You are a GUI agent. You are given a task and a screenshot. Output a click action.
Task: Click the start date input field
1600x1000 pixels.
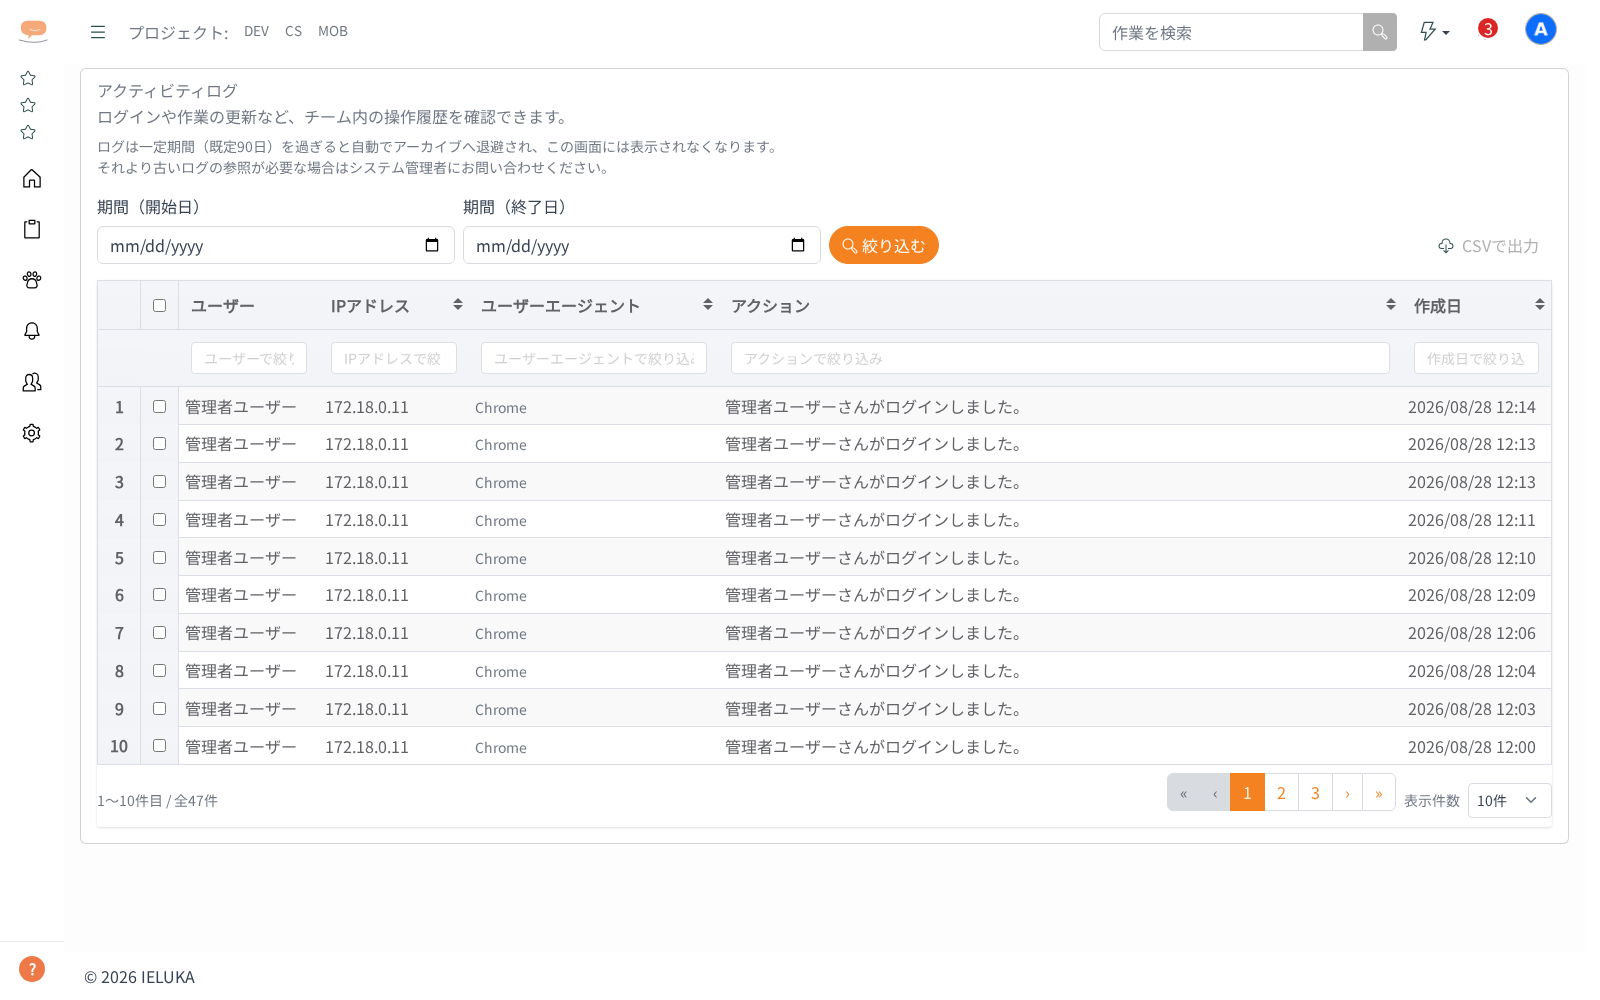coord(276,245)
